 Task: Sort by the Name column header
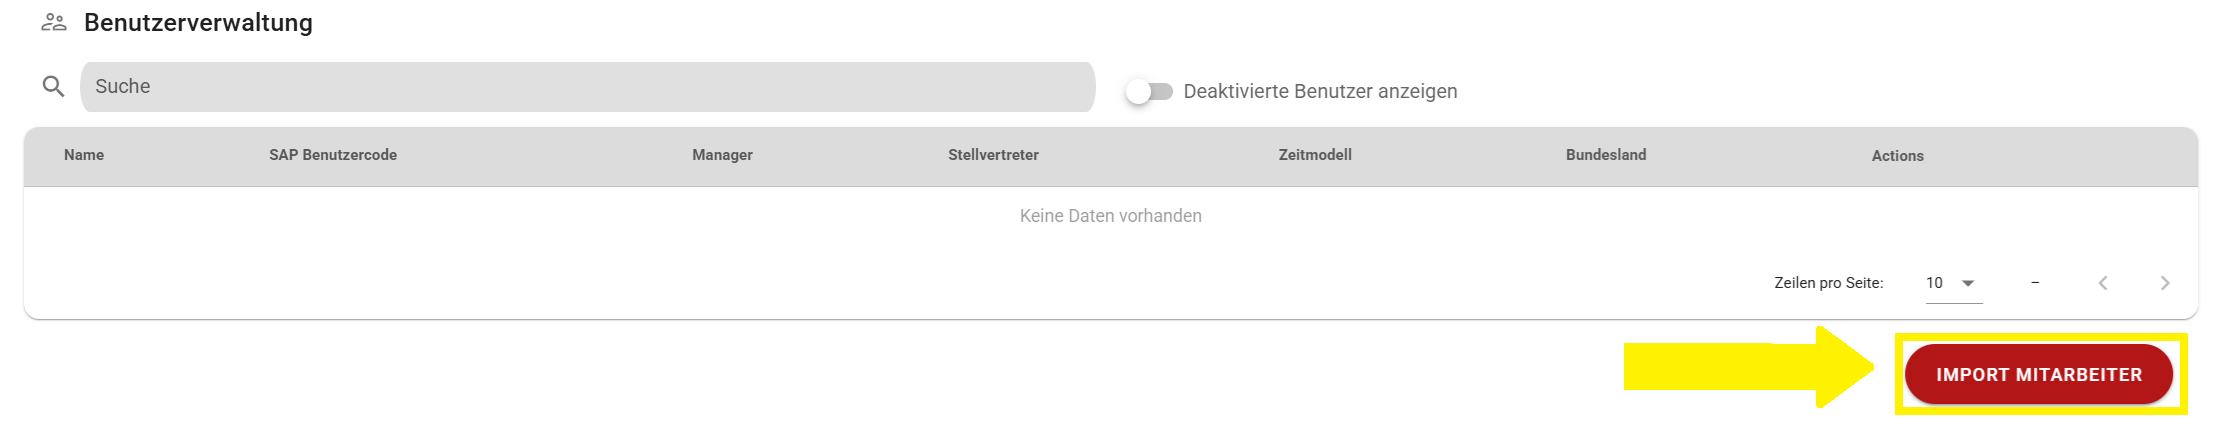pos(84,155)
